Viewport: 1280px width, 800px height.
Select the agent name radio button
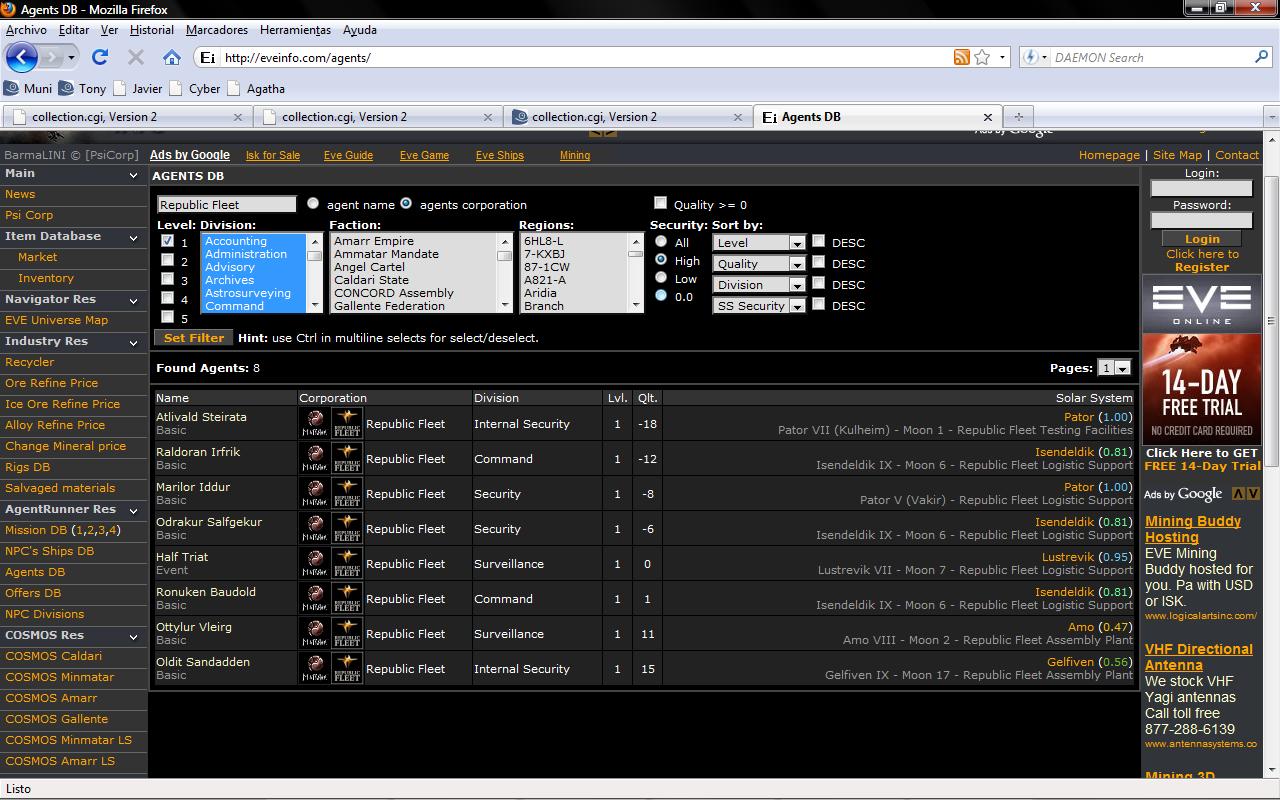[x=313, y=203]
